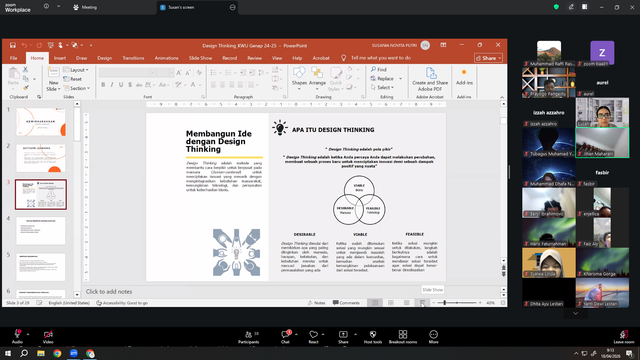Start Zoom Video camera

point(48,334)
